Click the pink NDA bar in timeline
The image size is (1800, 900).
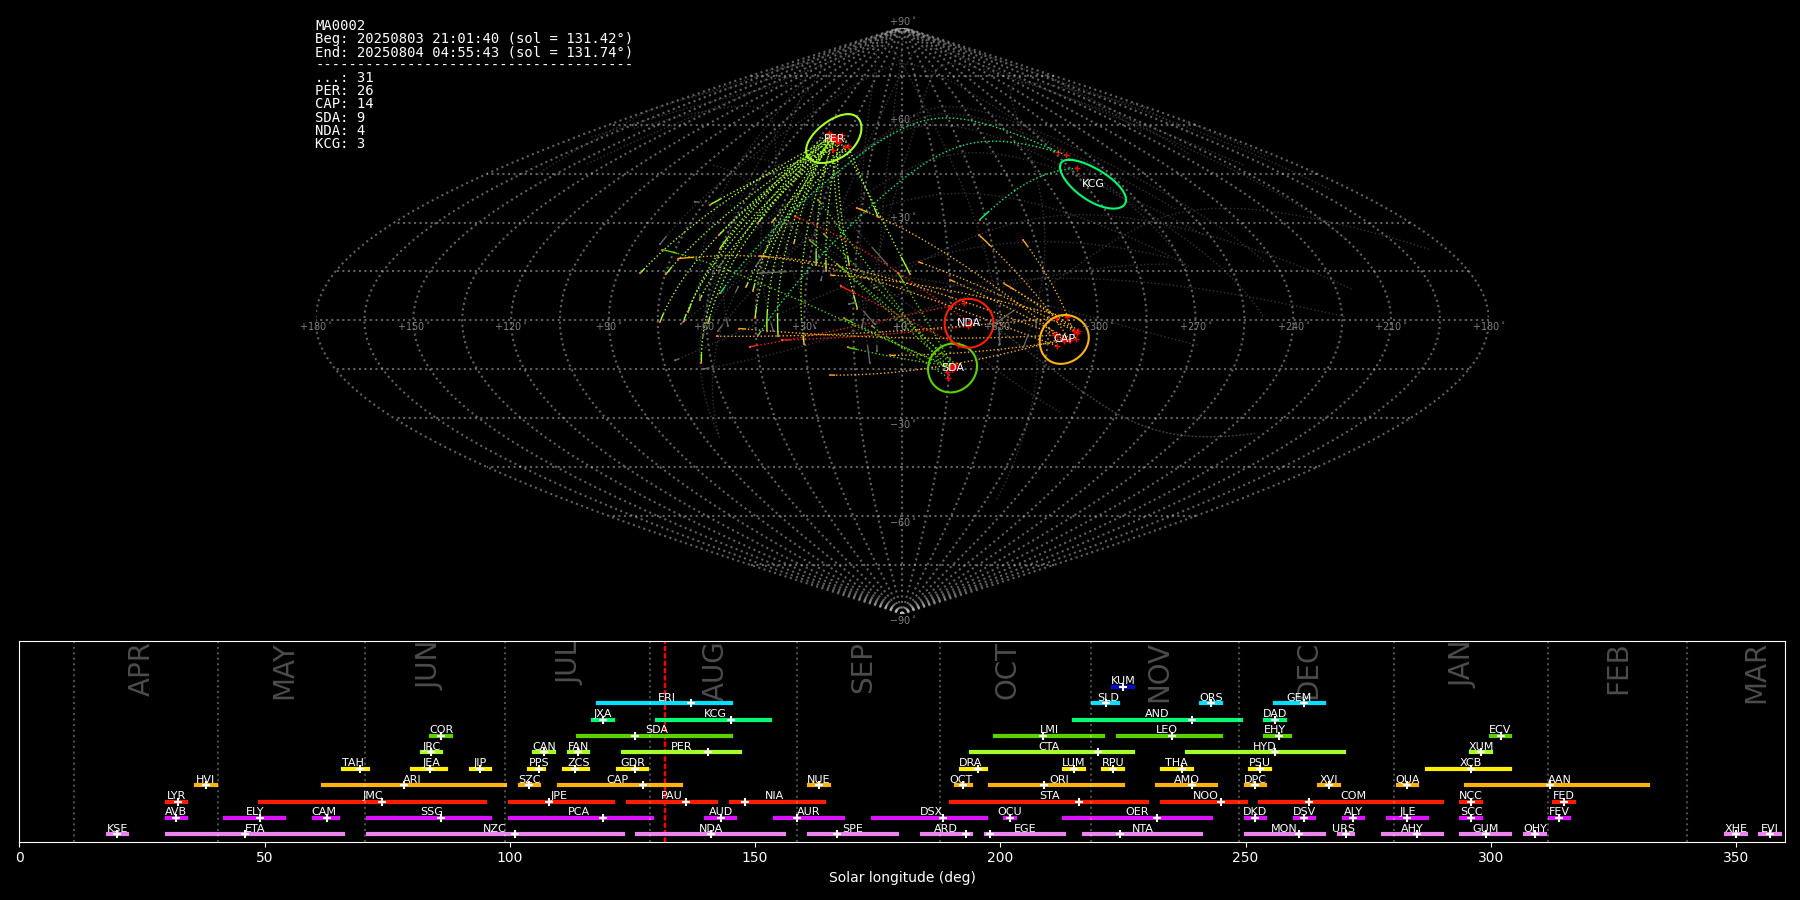(710, 834)
